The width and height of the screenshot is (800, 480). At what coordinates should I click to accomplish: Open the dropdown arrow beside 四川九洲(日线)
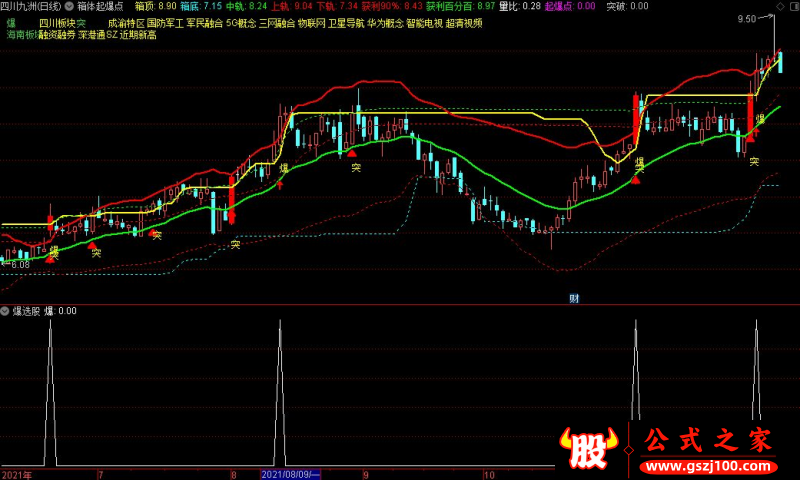point(69,7)
